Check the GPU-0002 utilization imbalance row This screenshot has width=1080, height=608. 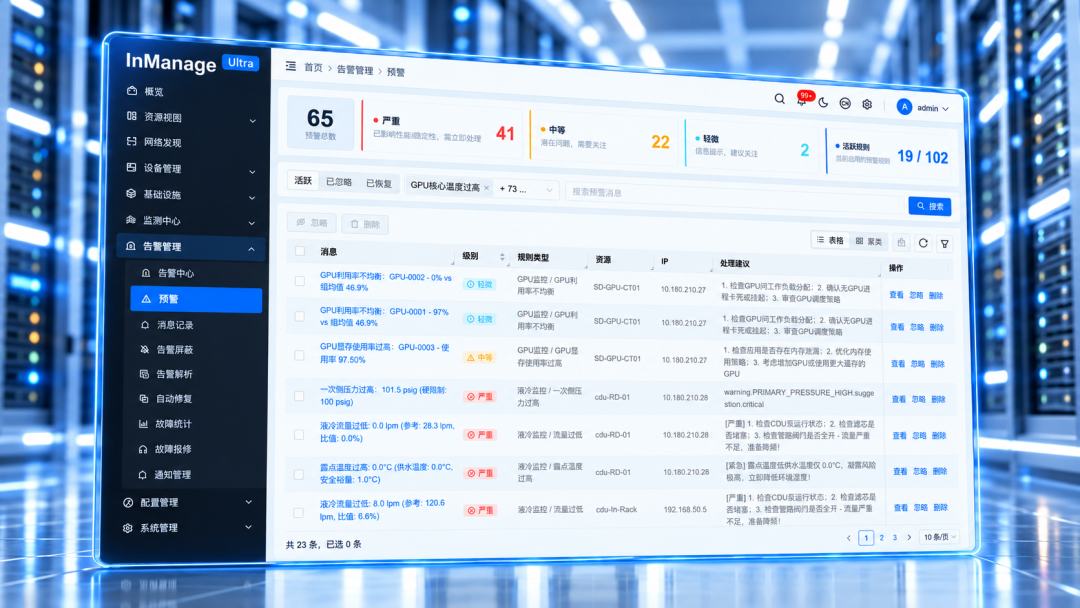click(300, 281)
